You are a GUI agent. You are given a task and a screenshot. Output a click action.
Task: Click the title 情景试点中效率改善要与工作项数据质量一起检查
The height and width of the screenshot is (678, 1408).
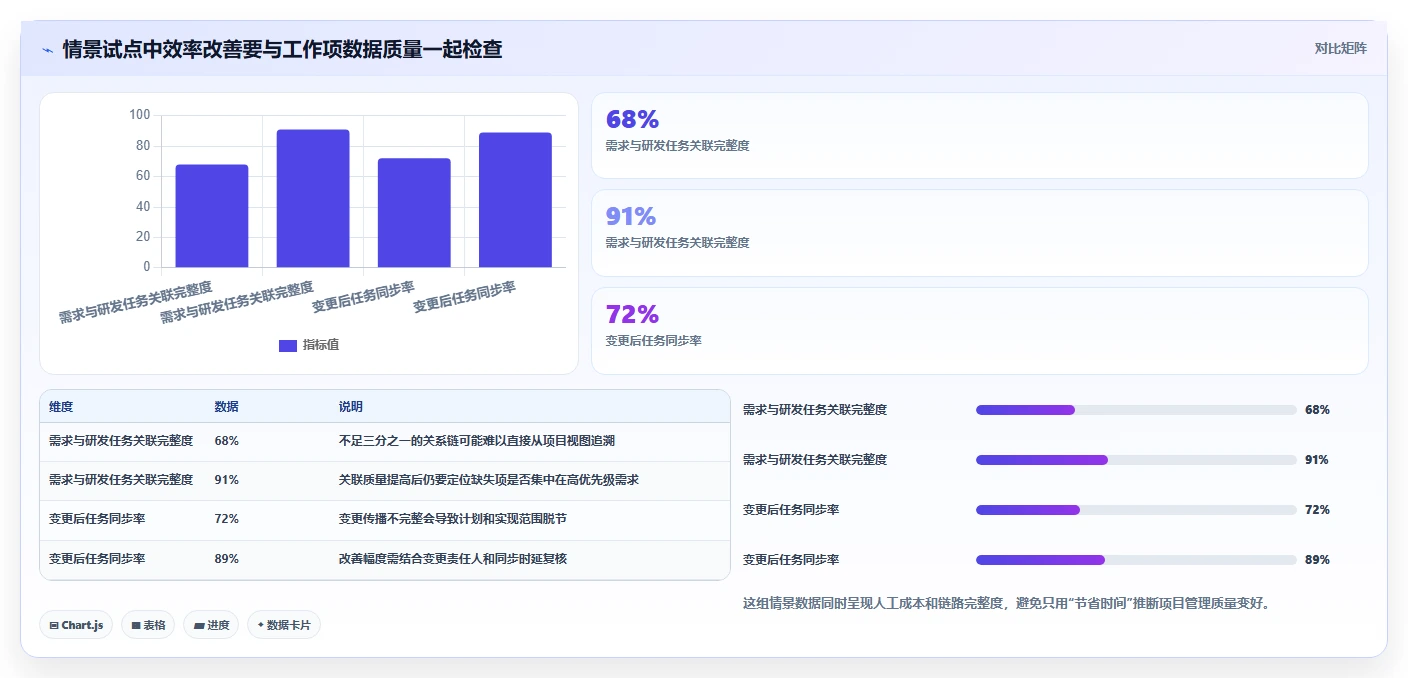pyautogui.click(x=282, y=49)
